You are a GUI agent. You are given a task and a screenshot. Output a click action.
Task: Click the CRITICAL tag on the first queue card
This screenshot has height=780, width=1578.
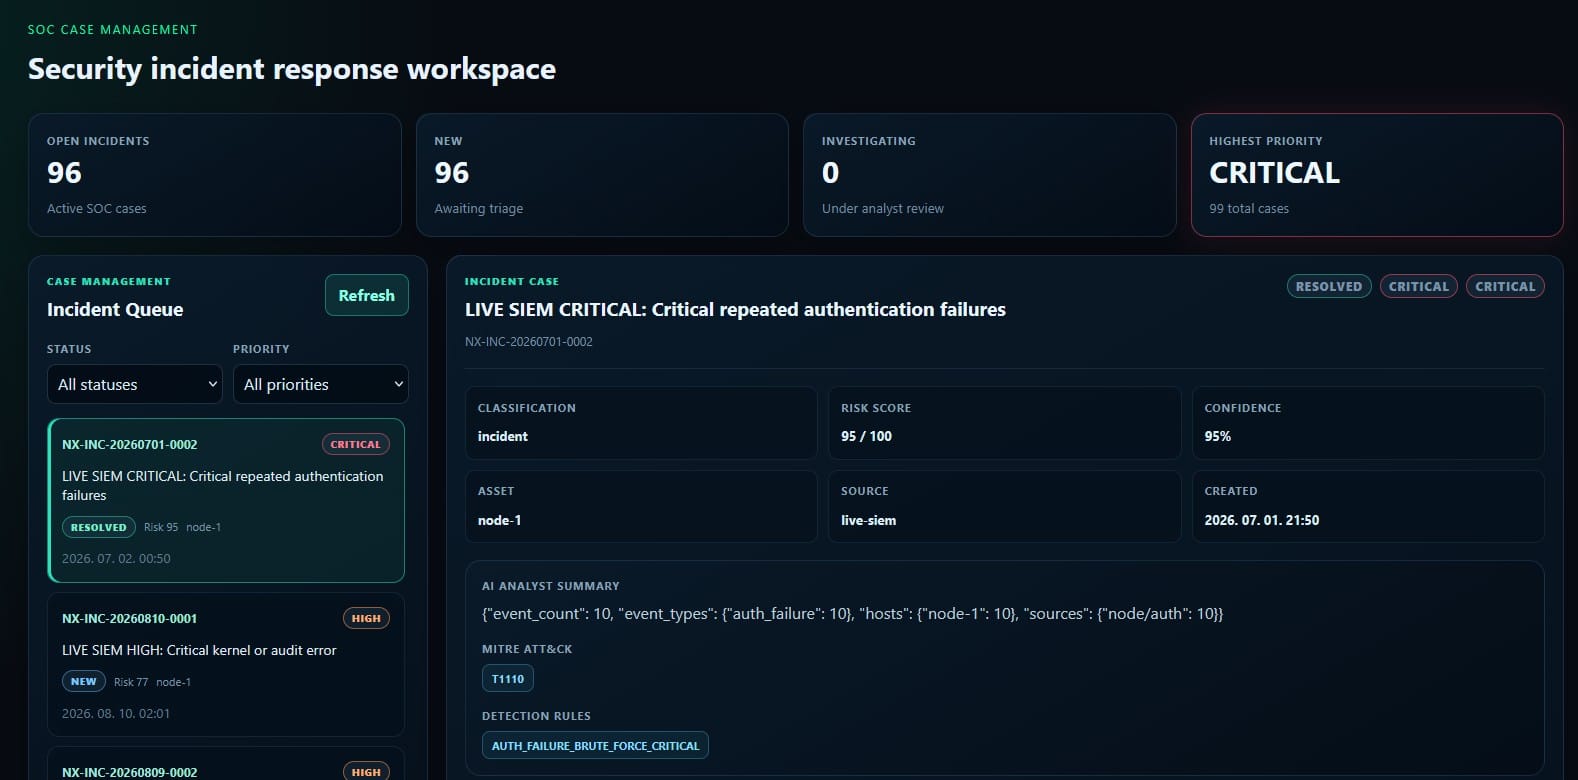[x=356, y=444]
